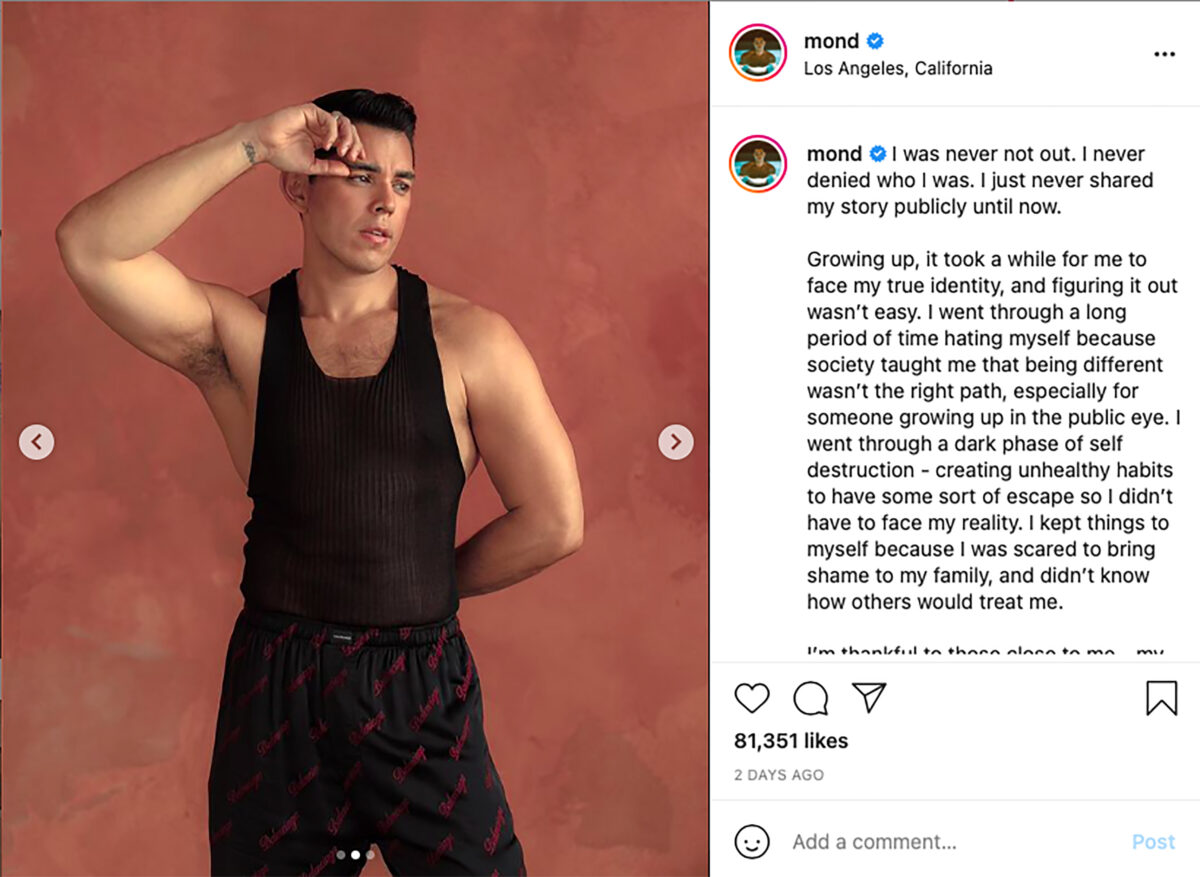Go to the next photo with the right arrow
Image resolution: width=1200 pixels, height=877 pixels.
pyautogui.click(x=676, y=441)
